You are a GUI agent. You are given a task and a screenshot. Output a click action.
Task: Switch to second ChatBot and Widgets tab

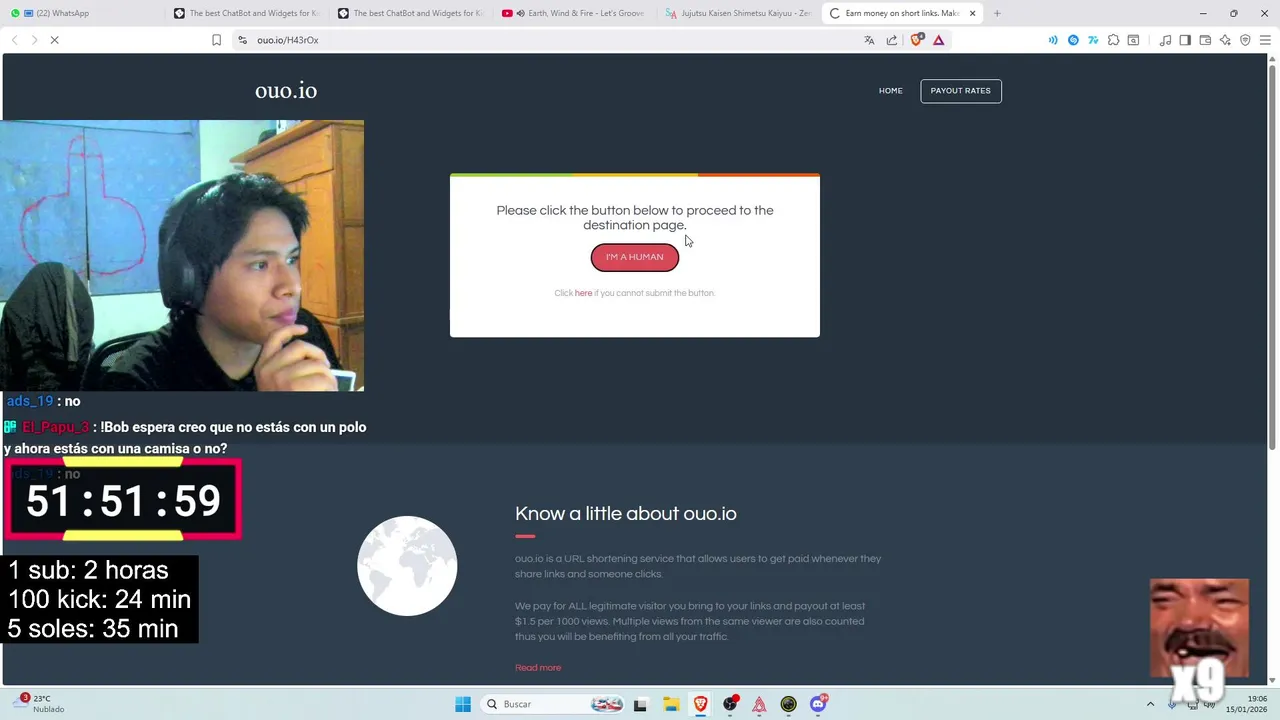410,13
